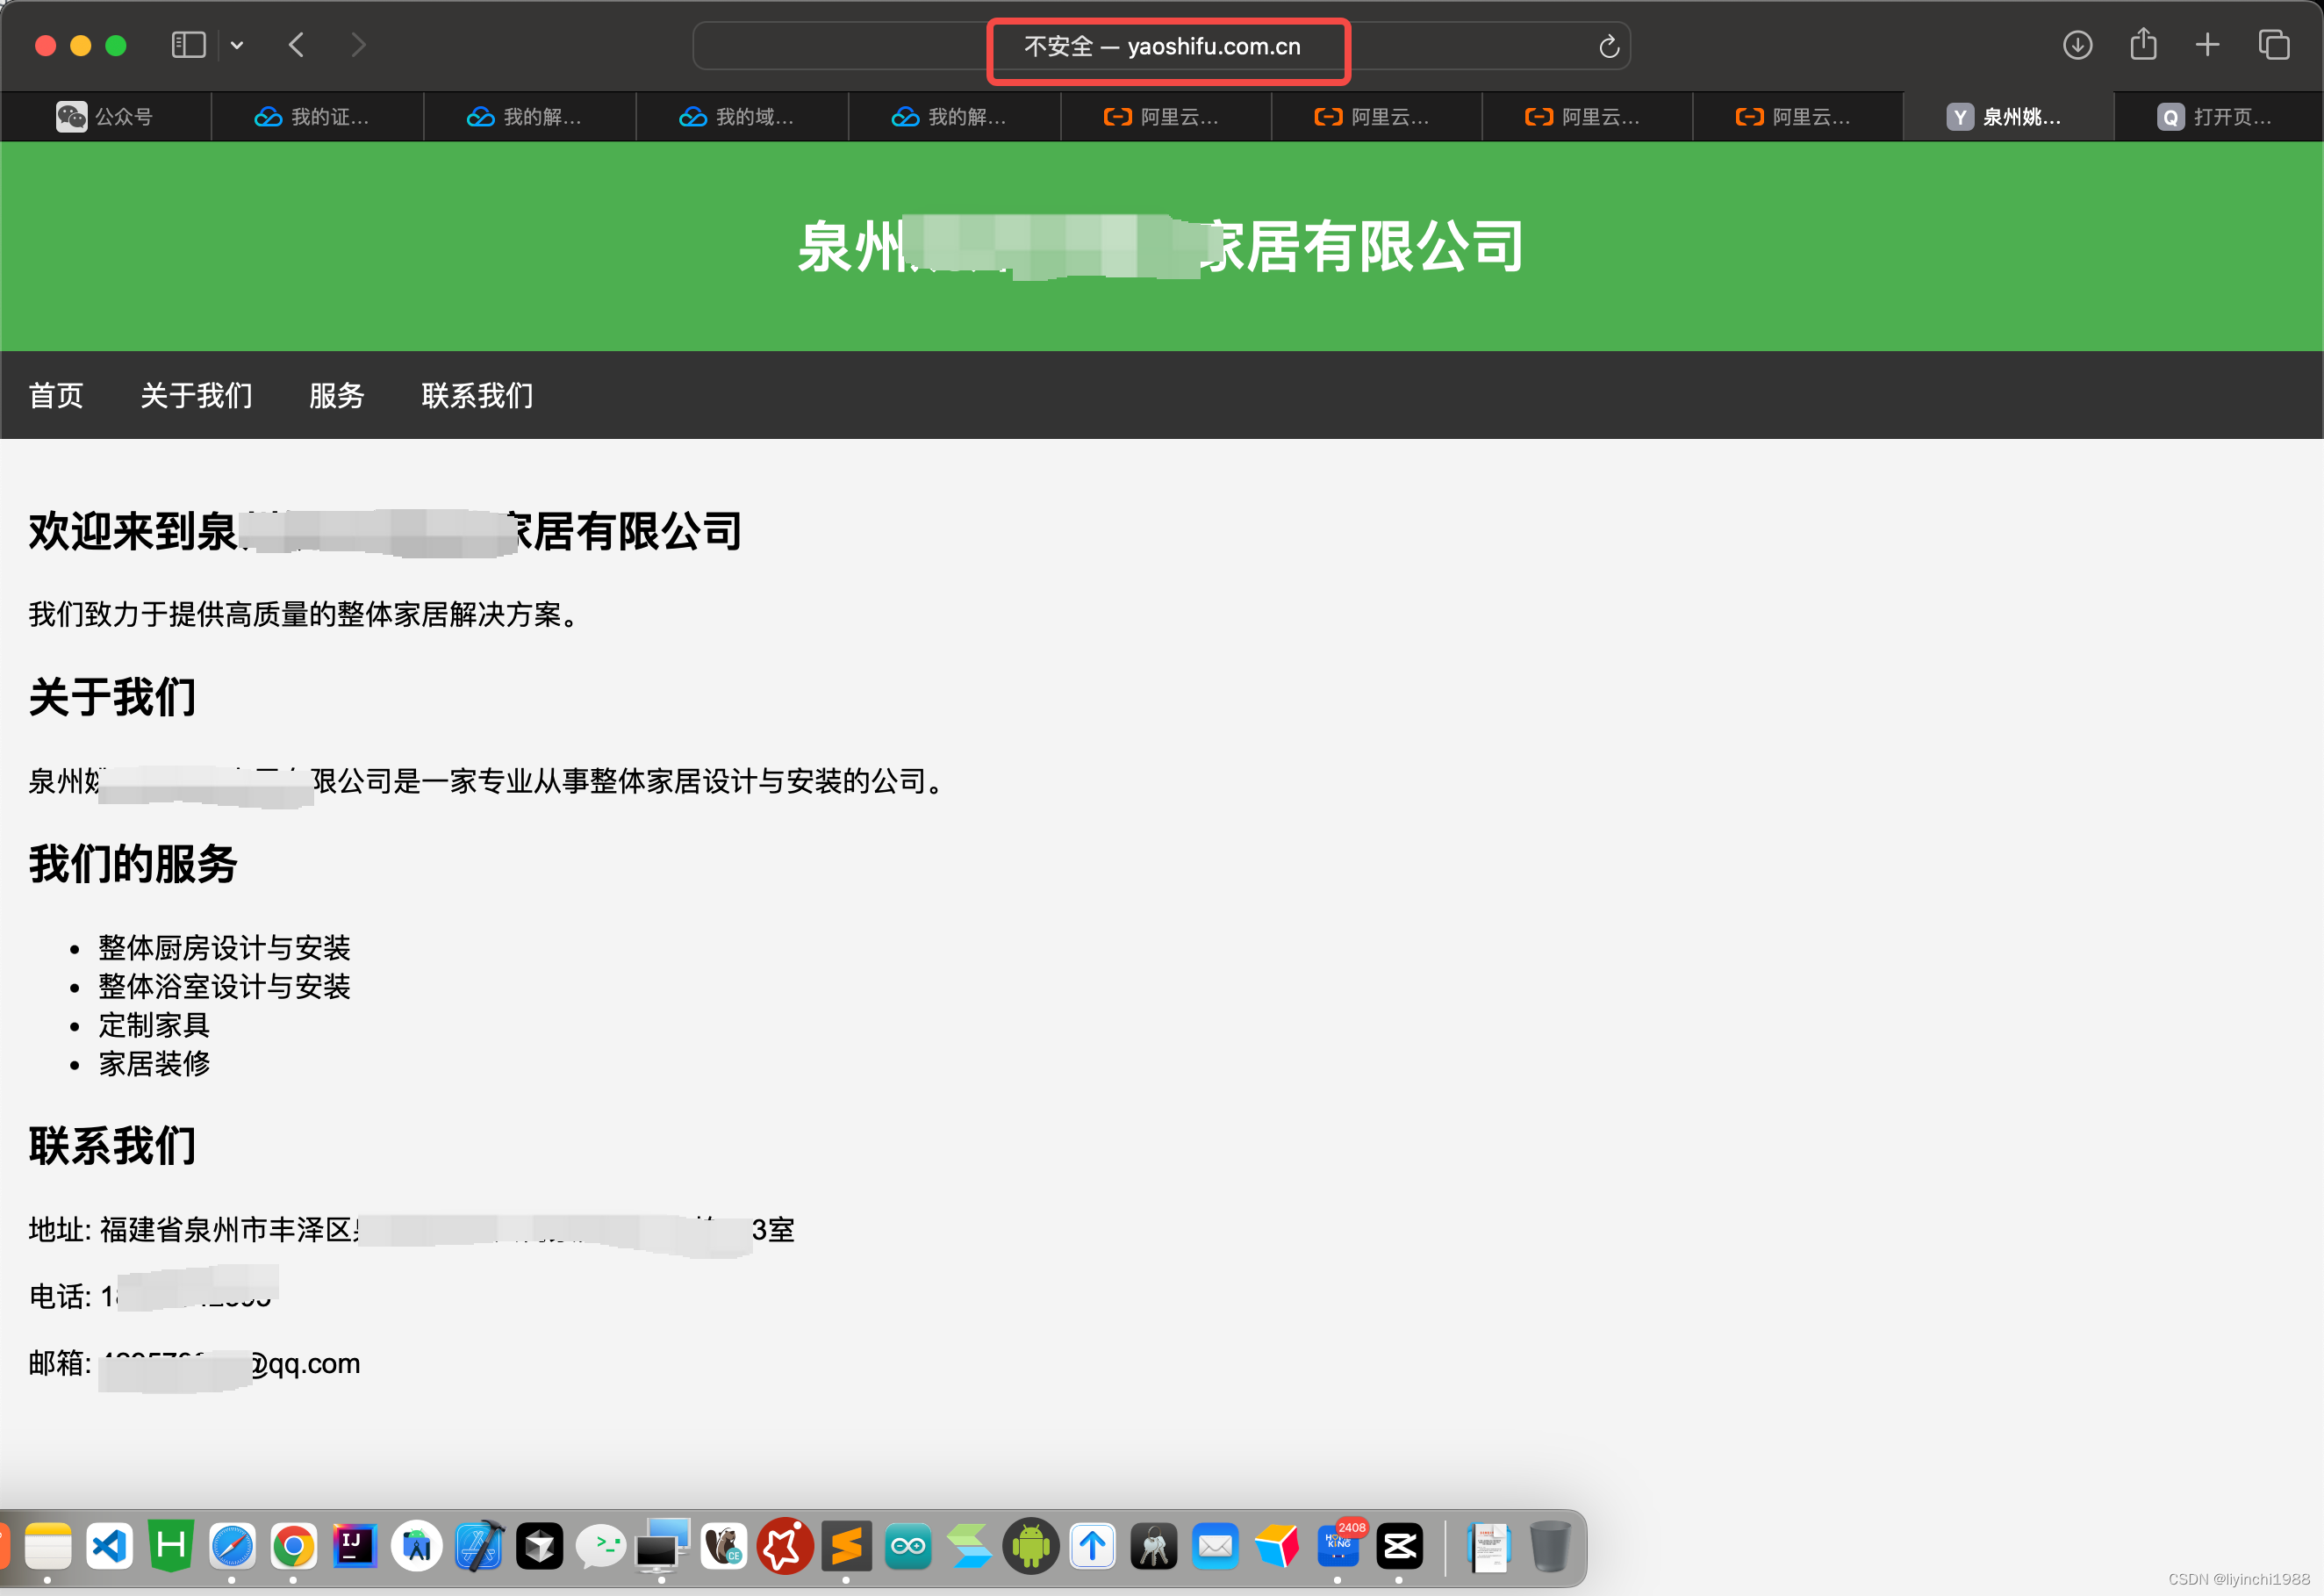Image resolution: width=2324 pixels, height=1596 pixels.
Task: Click the 服务 navigation link
Action: [336, 395]
